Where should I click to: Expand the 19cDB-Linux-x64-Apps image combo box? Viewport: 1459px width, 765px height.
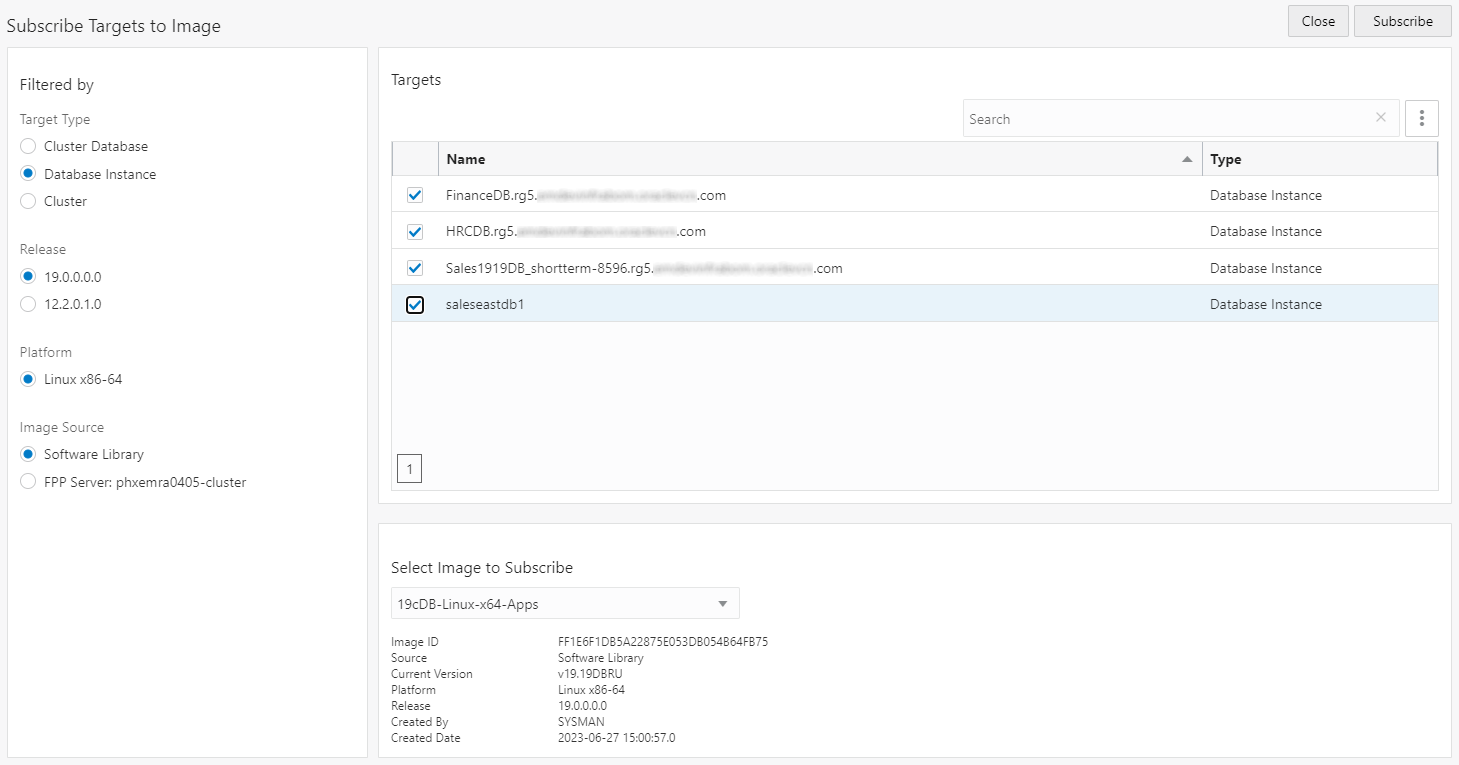point(565,604)
